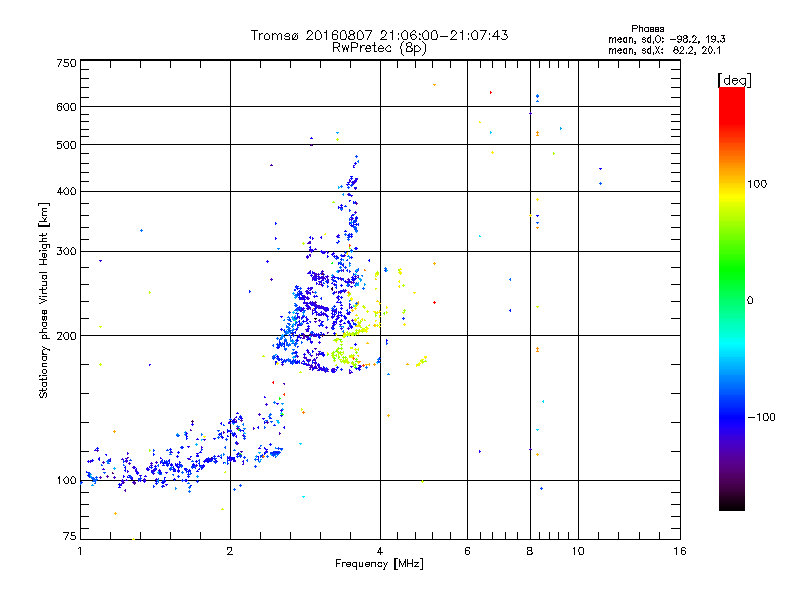Click the x-axis tick label '6'
The height and width of the screenshot is (600, 800).
[467, 551]
